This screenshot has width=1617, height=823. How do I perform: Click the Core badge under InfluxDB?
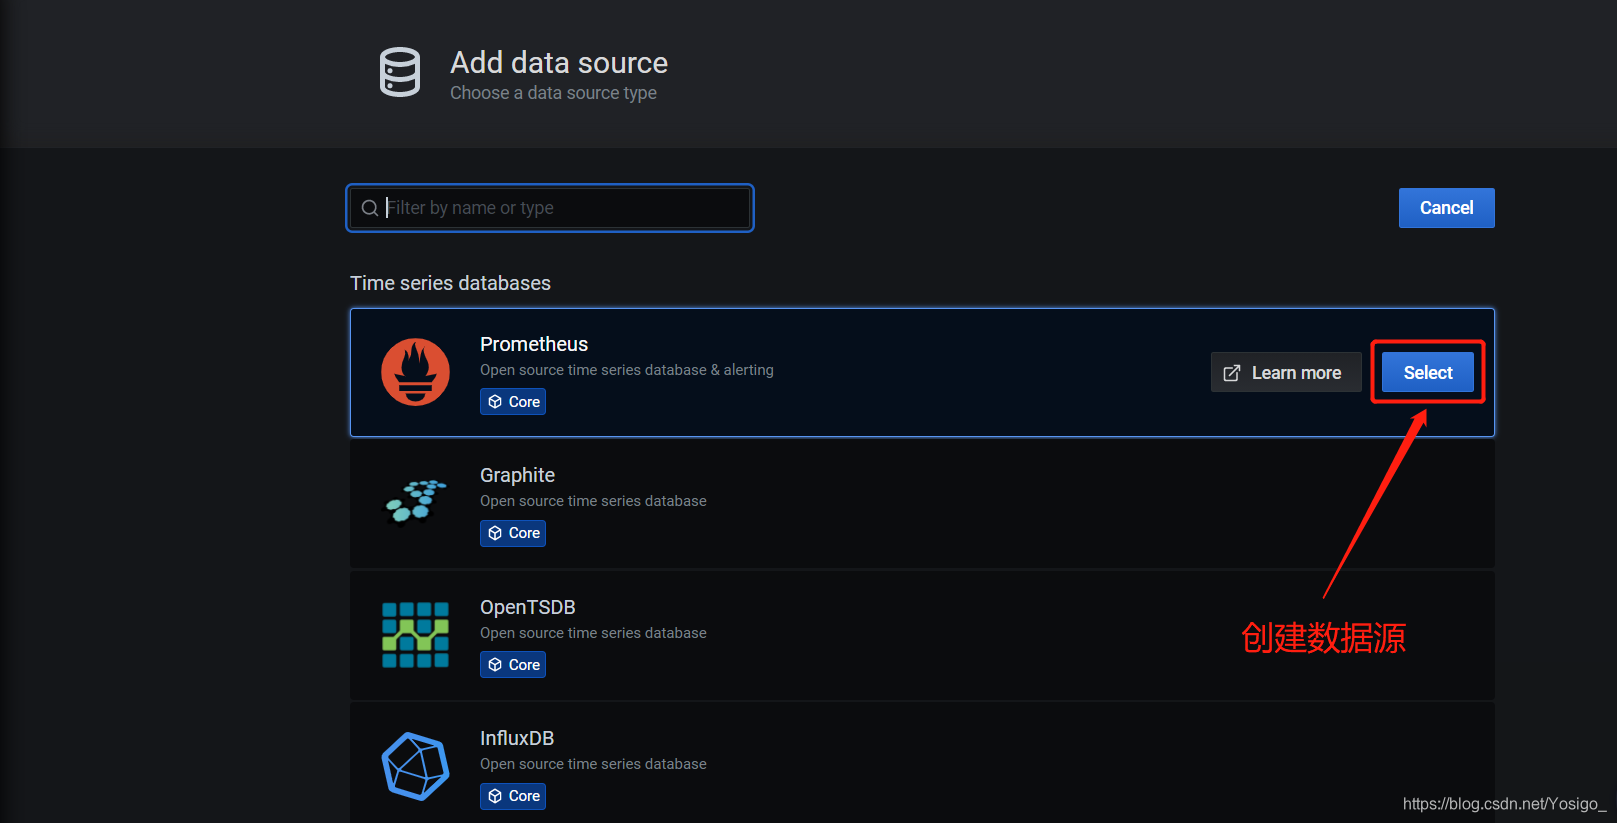(513, 796)
